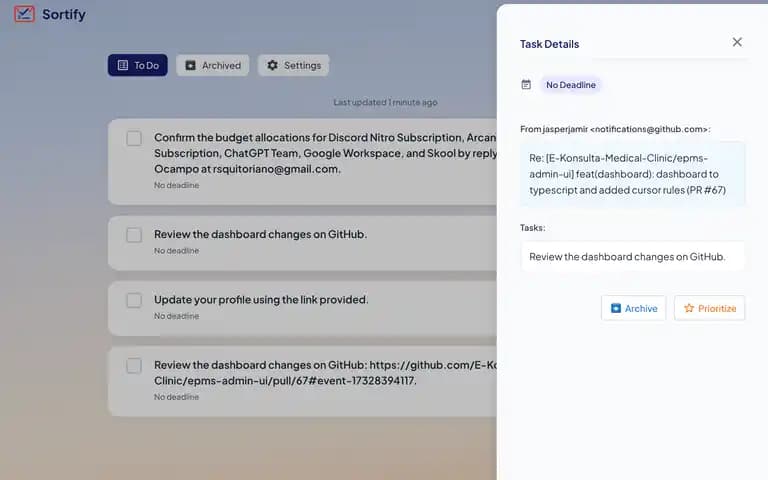Click the 'Tasks:' label
This screenshot has width=768, height=480.
click(x=532, y=228)
